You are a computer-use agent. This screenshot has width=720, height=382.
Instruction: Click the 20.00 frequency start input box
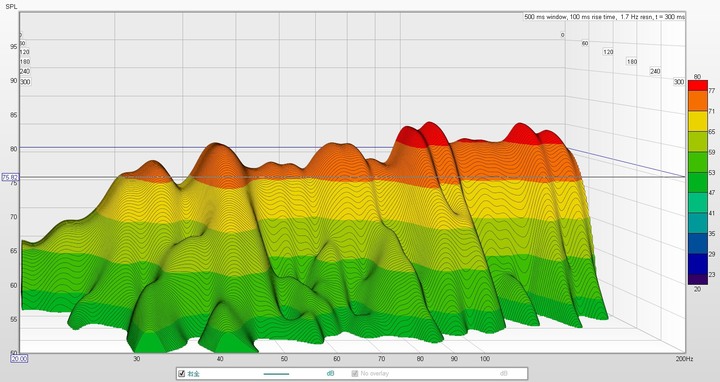click(19, 359)
